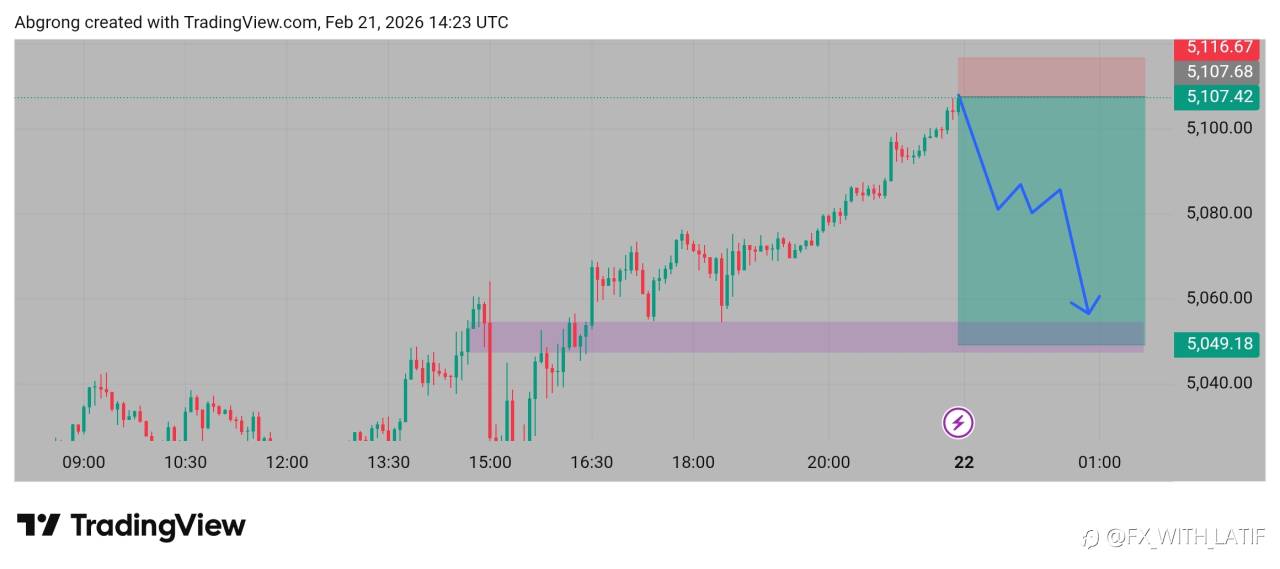The image size is (1280, 569).
Task: Click the bold 22 date label
Action: pyautogui.click(x=964, y=462)
